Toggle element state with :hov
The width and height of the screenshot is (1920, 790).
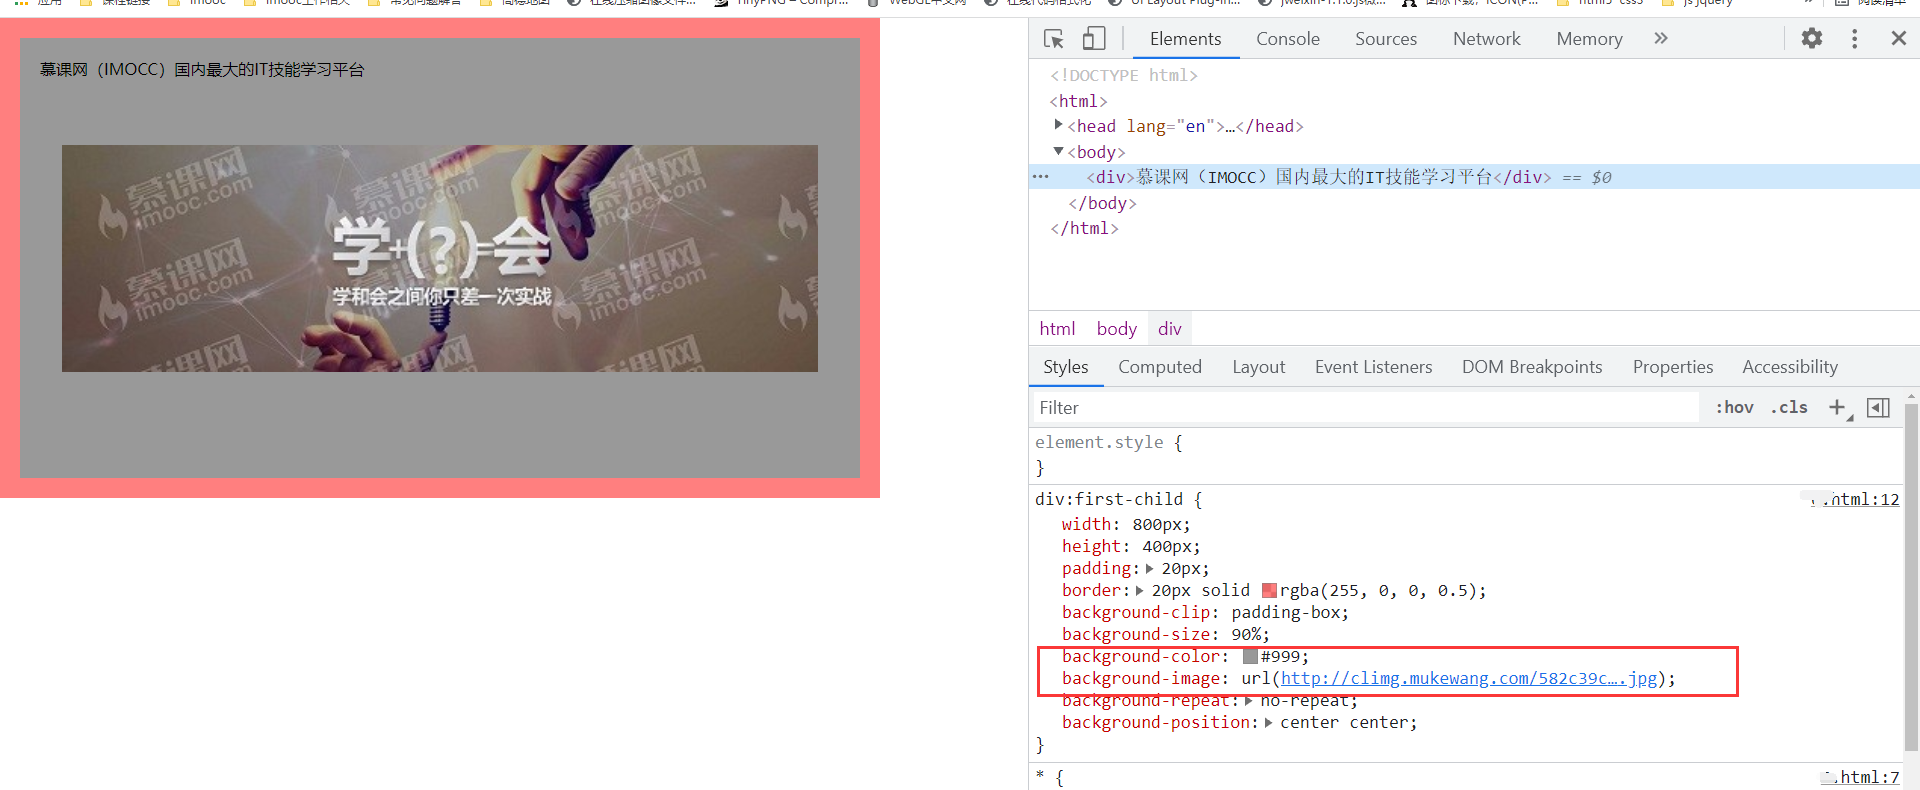(x=1735, y=407)
